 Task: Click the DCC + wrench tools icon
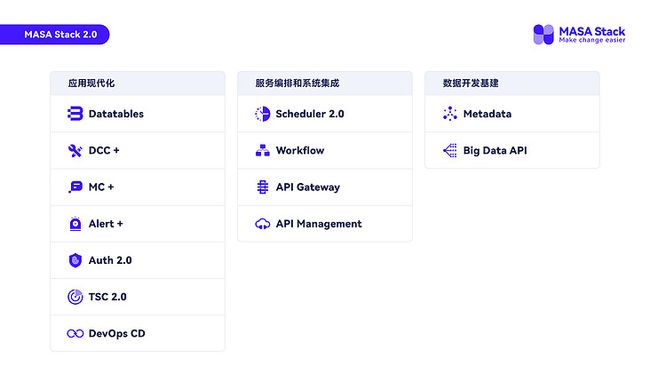click(75, 150)
